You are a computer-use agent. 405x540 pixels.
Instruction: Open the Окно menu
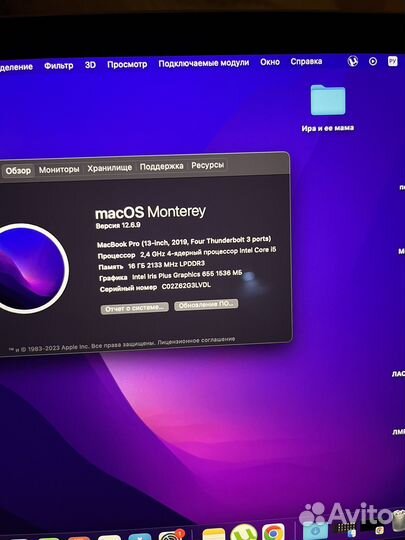coord(270,62)
